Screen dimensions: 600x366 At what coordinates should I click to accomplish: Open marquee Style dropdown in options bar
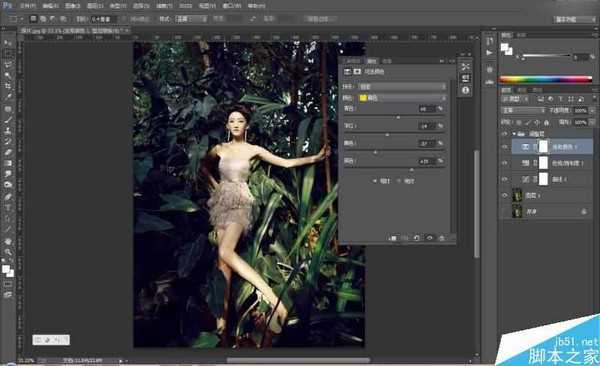191,19
